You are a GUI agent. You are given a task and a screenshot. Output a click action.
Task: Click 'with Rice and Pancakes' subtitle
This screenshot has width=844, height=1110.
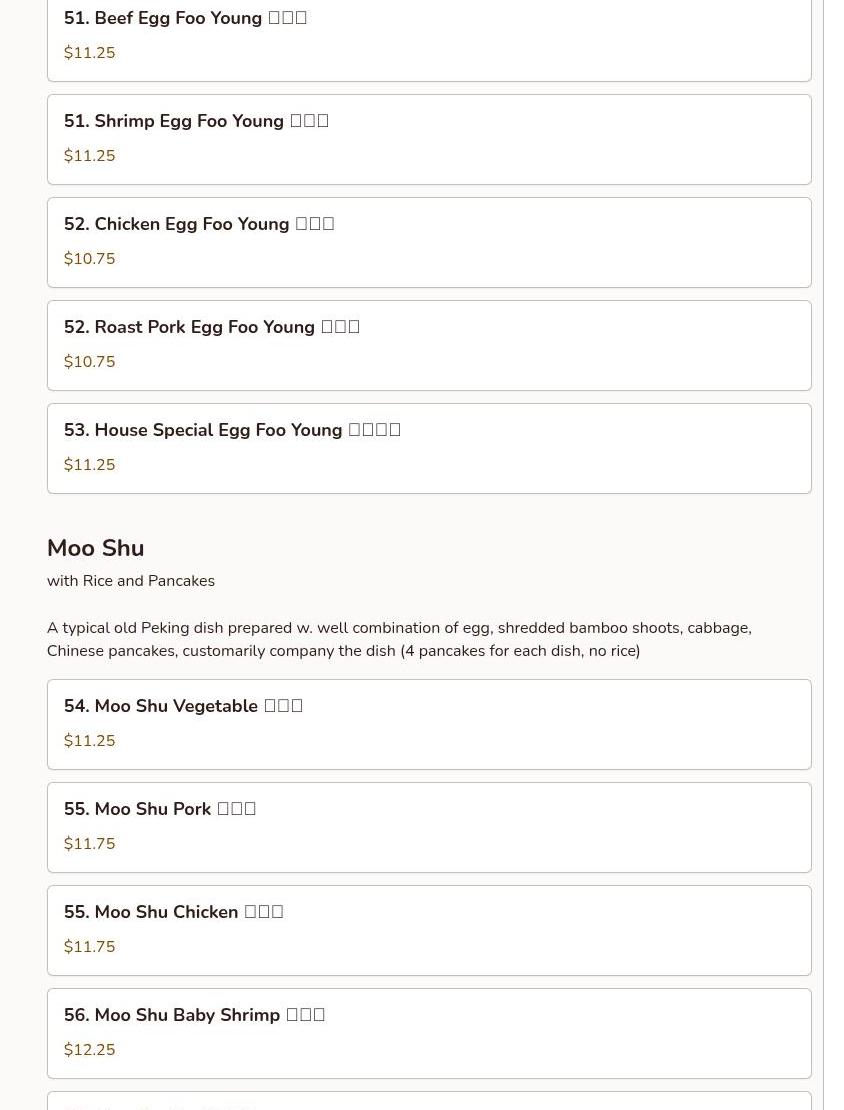pyautogui.click(x=131, y=581)
